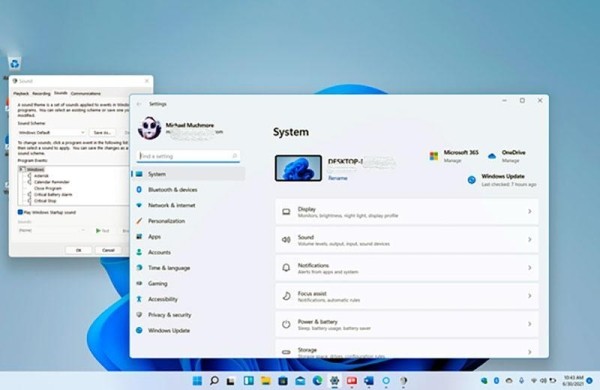The height and width of the screenshot is (390, 600).
Task: Open Microsoft Store from the taskbar
Action: point(283,380)
